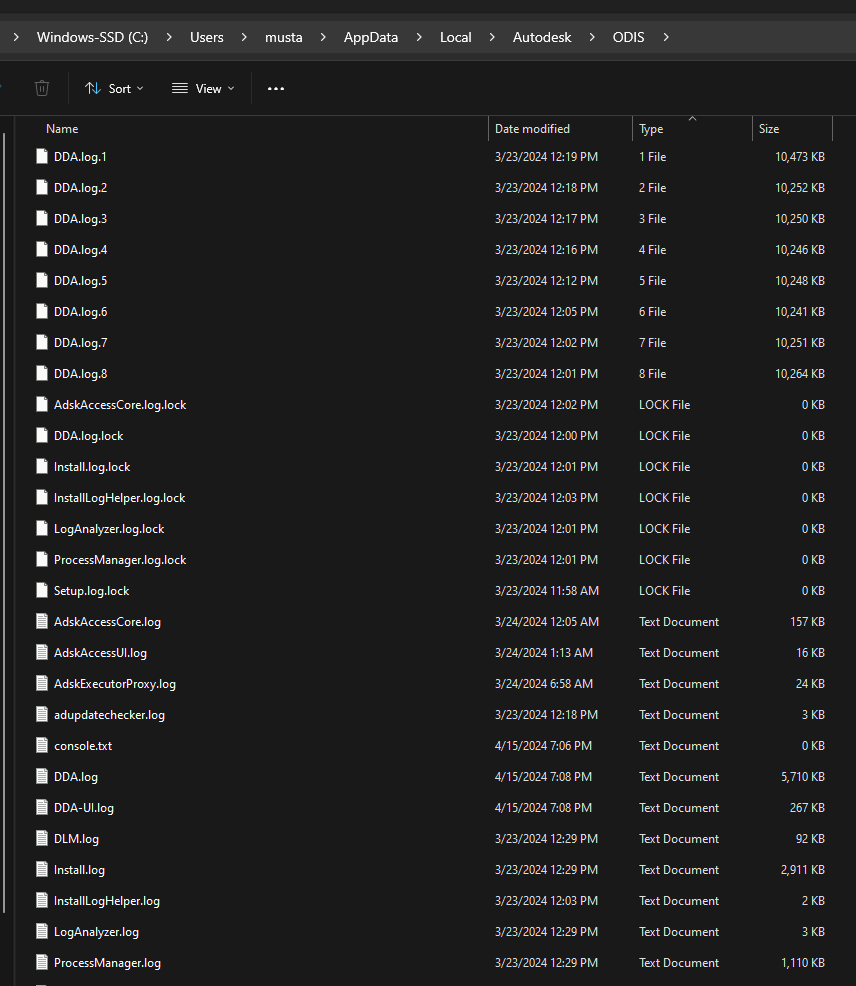Navigate to the AppData breadcrumb
Screen dimensions: 856x986
coord(370,37)
